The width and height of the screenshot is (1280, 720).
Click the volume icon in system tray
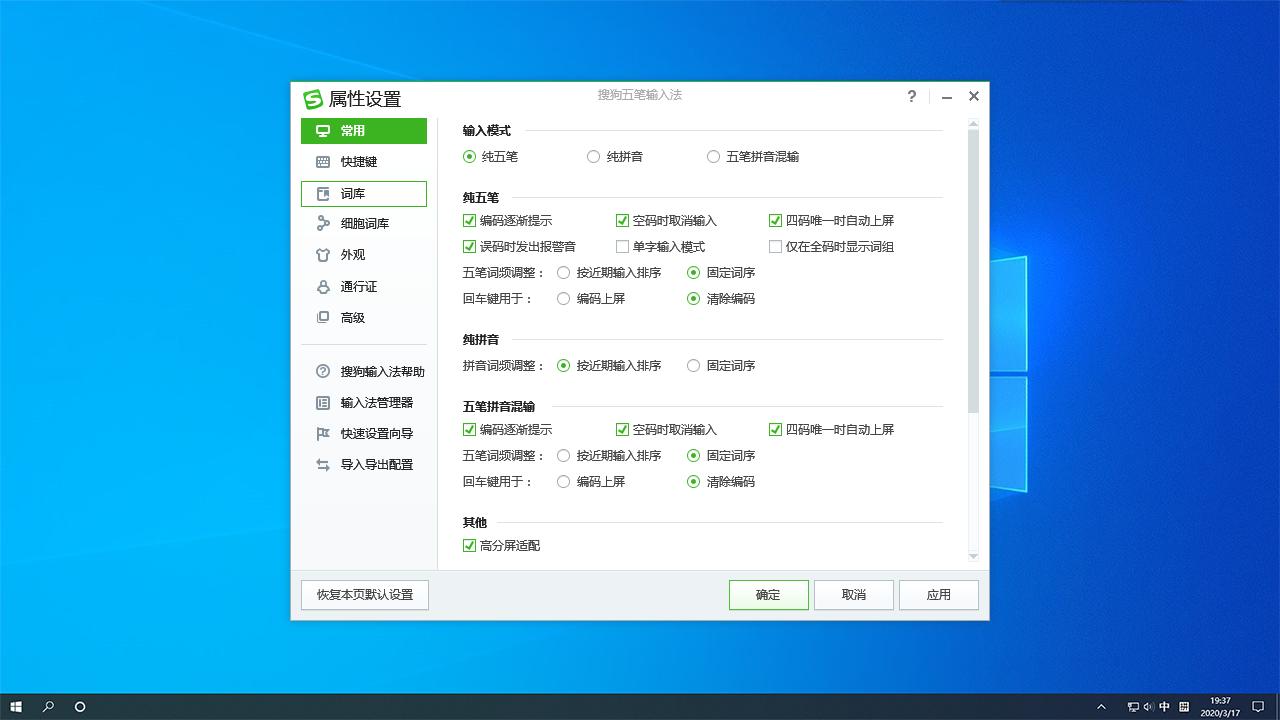pos(1149,707)
